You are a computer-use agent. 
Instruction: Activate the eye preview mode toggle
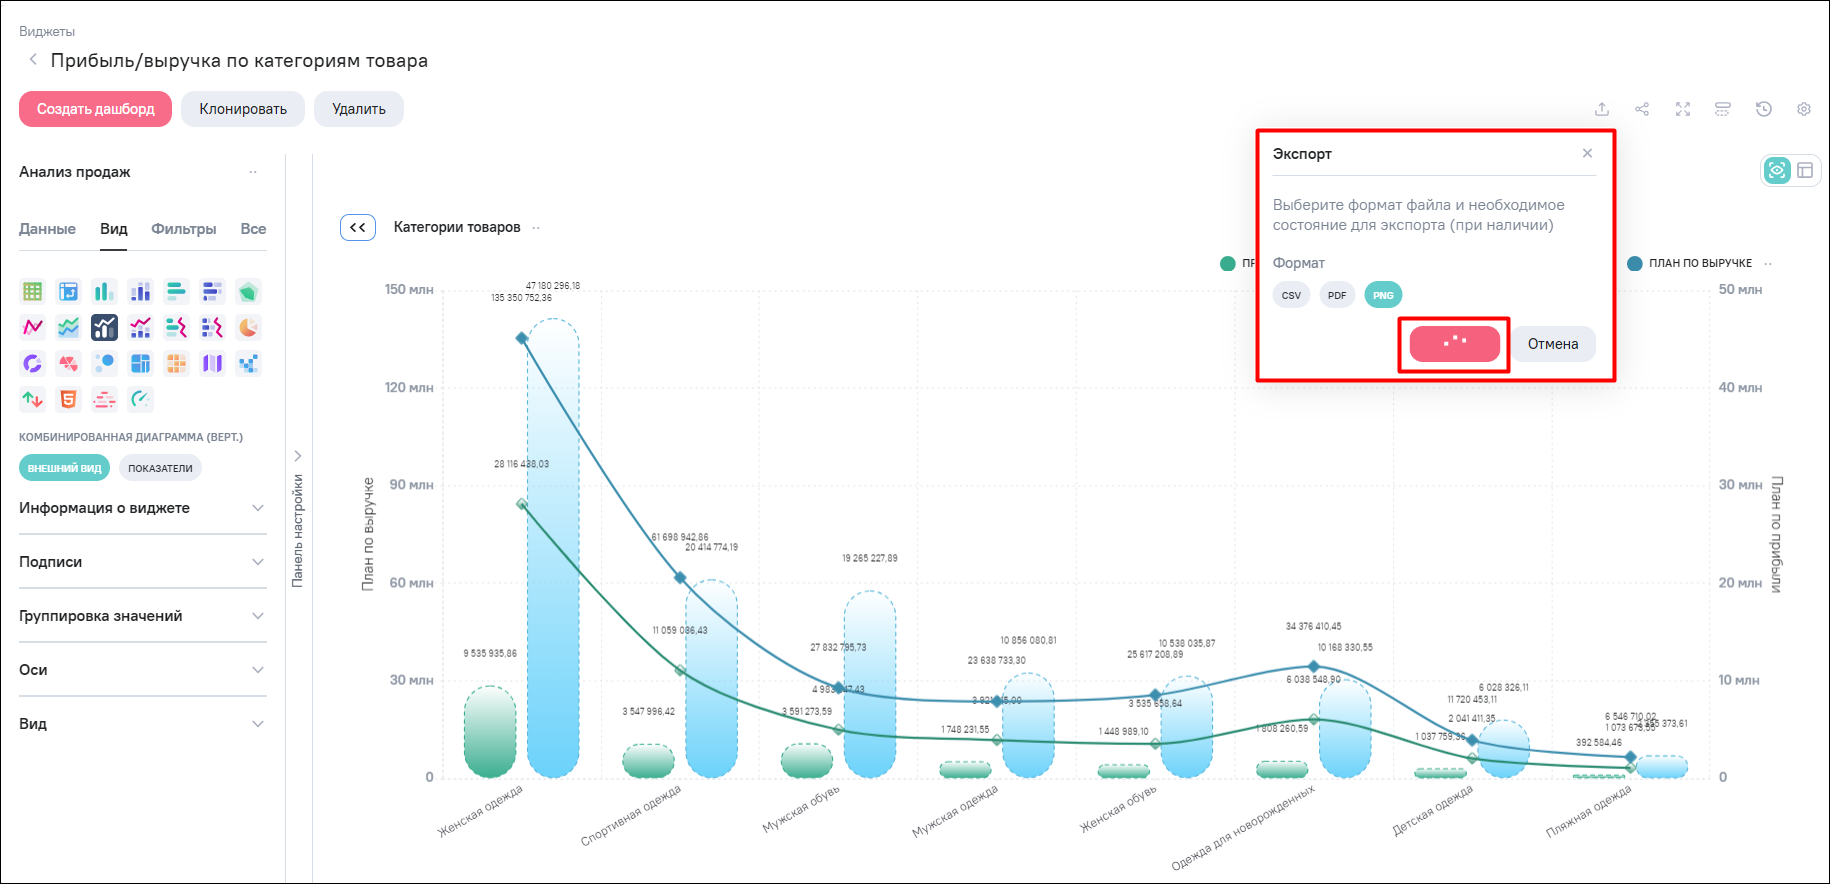(x=1777, y=170)
